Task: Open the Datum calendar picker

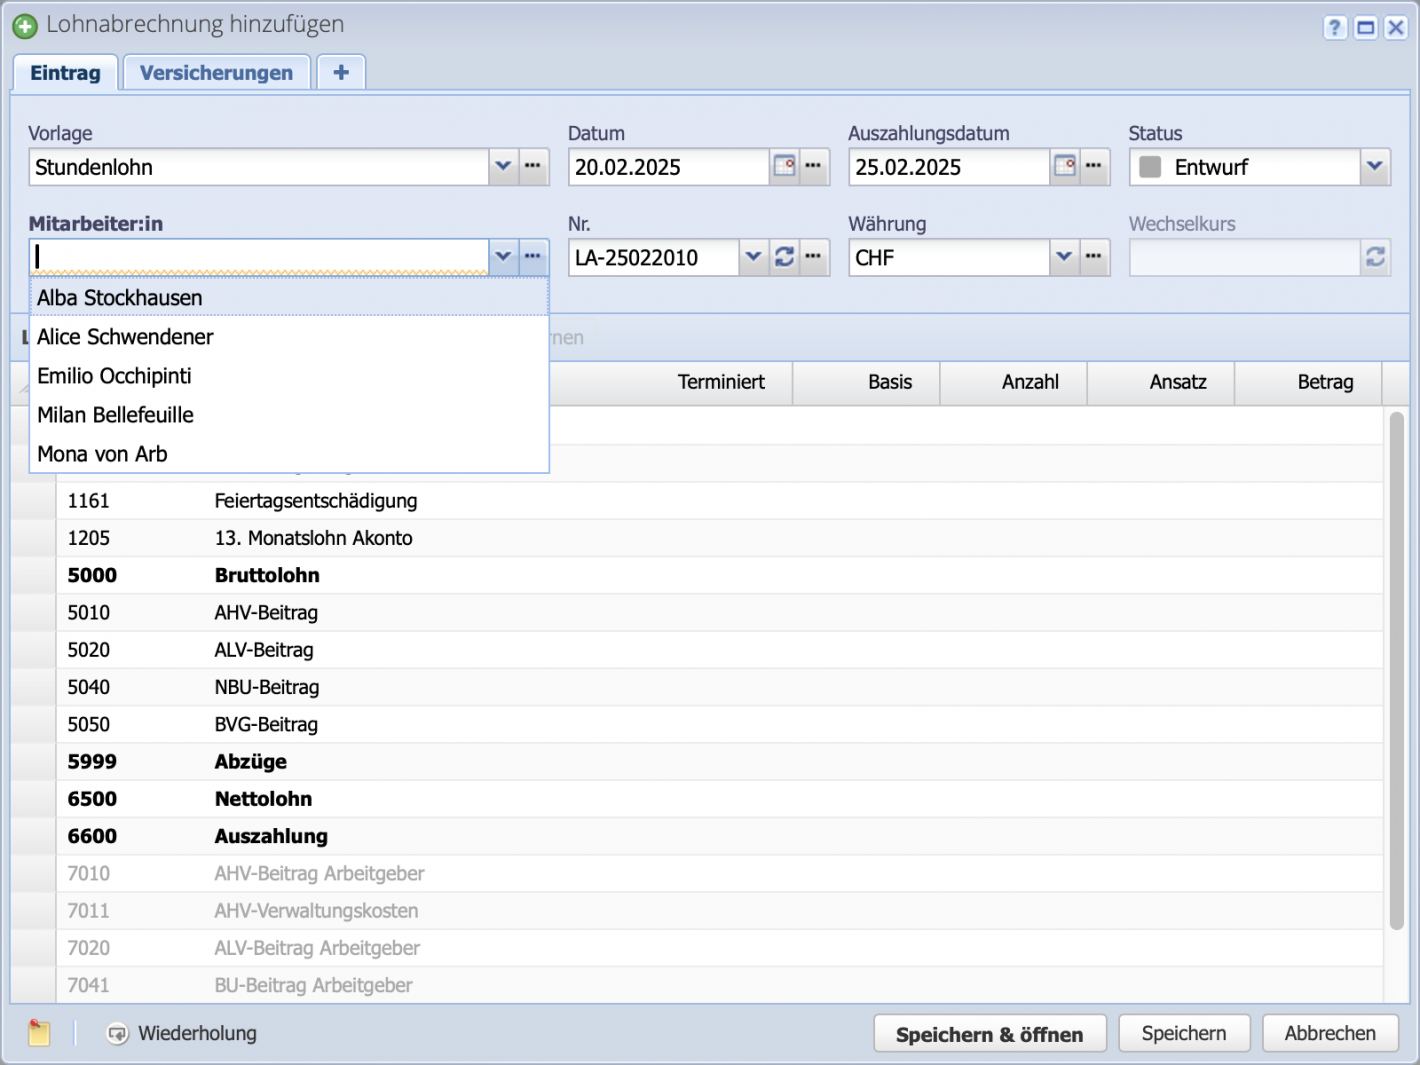Action: click(784, 167)
